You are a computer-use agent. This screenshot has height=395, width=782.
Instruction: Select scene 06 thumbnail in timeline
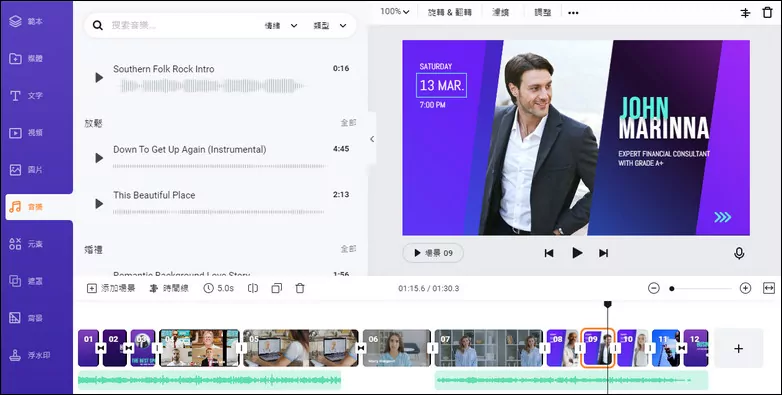click(397, 348)
